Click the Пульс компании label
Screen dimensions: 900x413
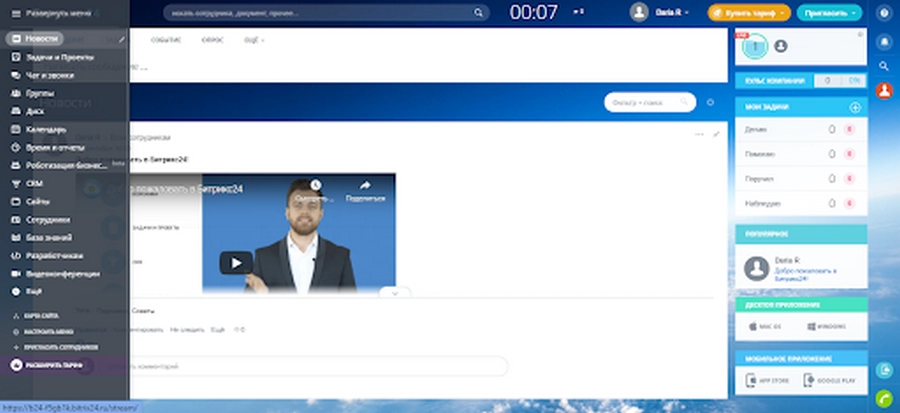pyautogui.click(x=775, y=81)
